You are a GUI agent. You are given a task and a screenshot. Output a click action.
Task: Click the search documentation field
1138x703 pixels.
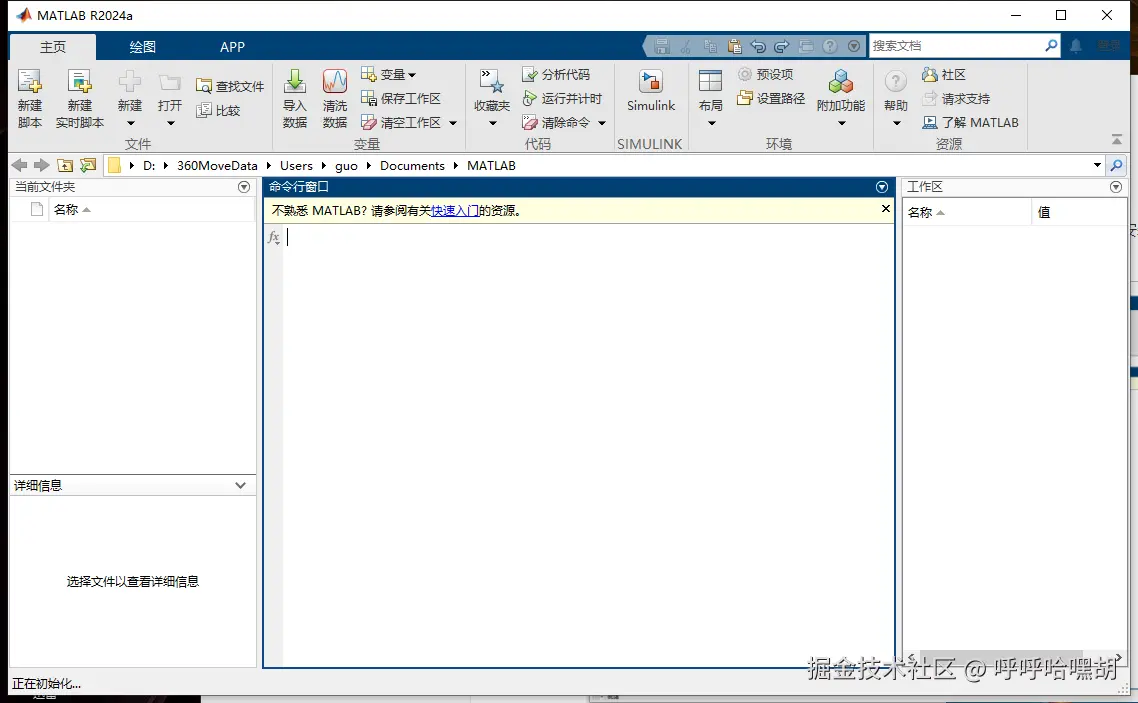[x=956, y=46]
